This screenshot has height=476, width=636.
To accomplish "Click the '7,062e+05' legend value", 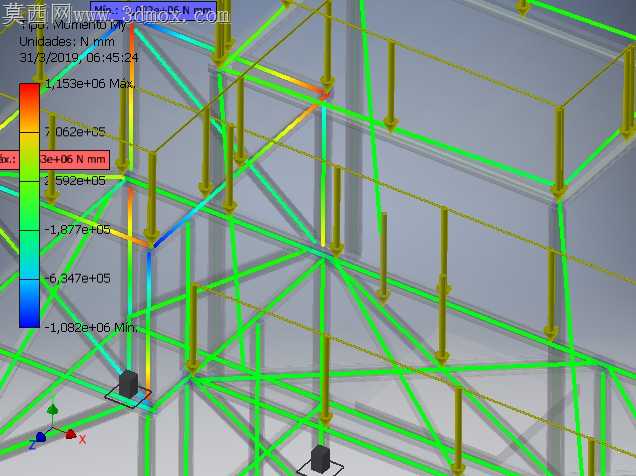I will pos(75,132).
